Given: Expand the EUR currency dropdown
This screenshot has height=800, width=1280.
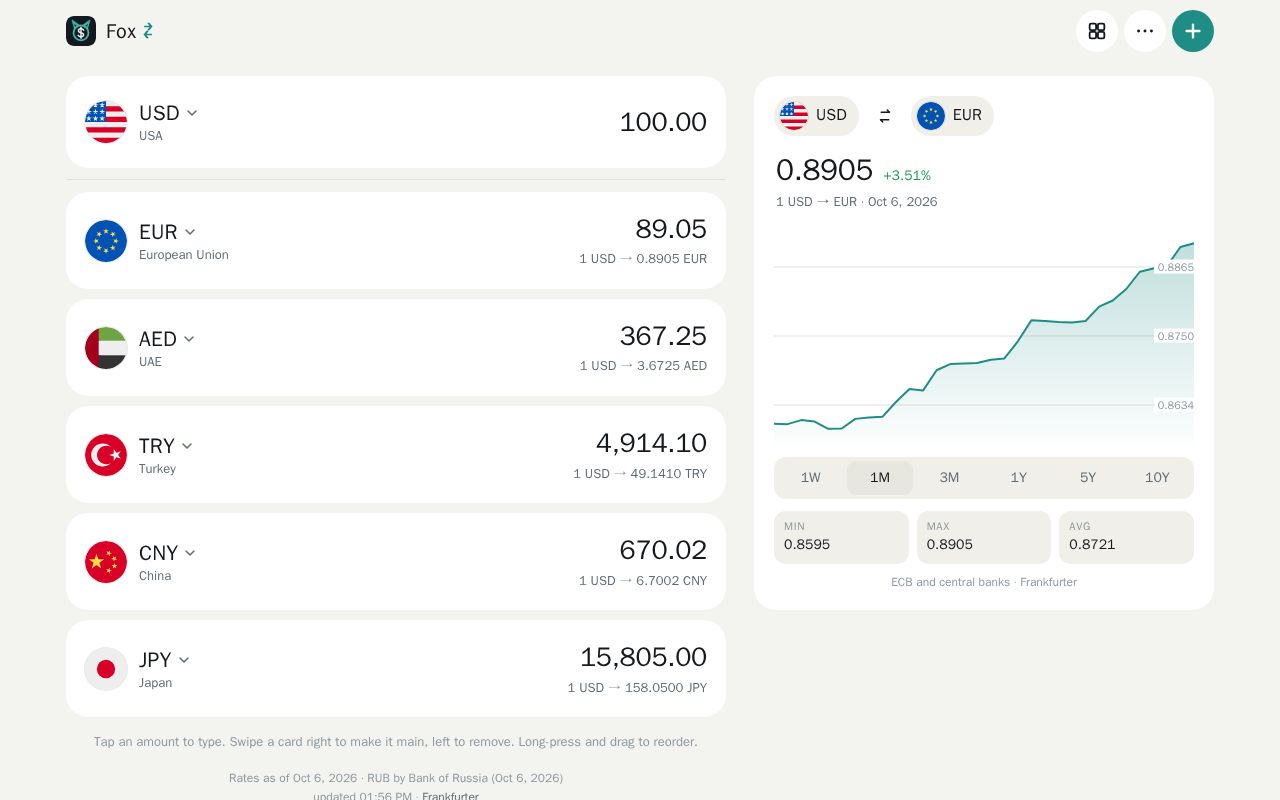Looking at the screenshot, I should [x=168, y=232].
